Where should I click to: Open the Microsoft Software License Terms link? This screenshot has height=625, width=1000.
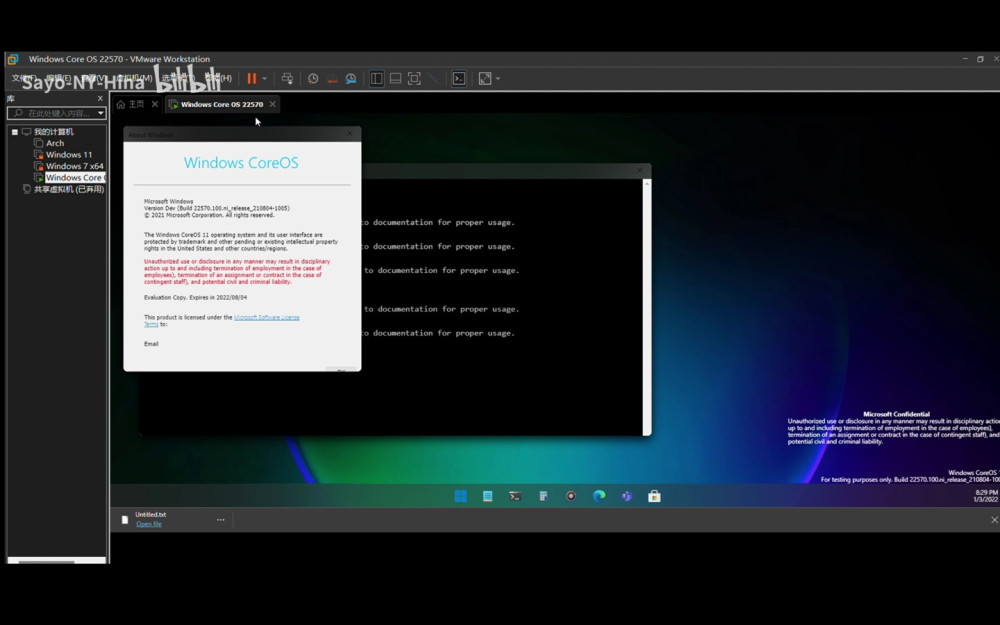pyautogui.click(x=266, y=317)
